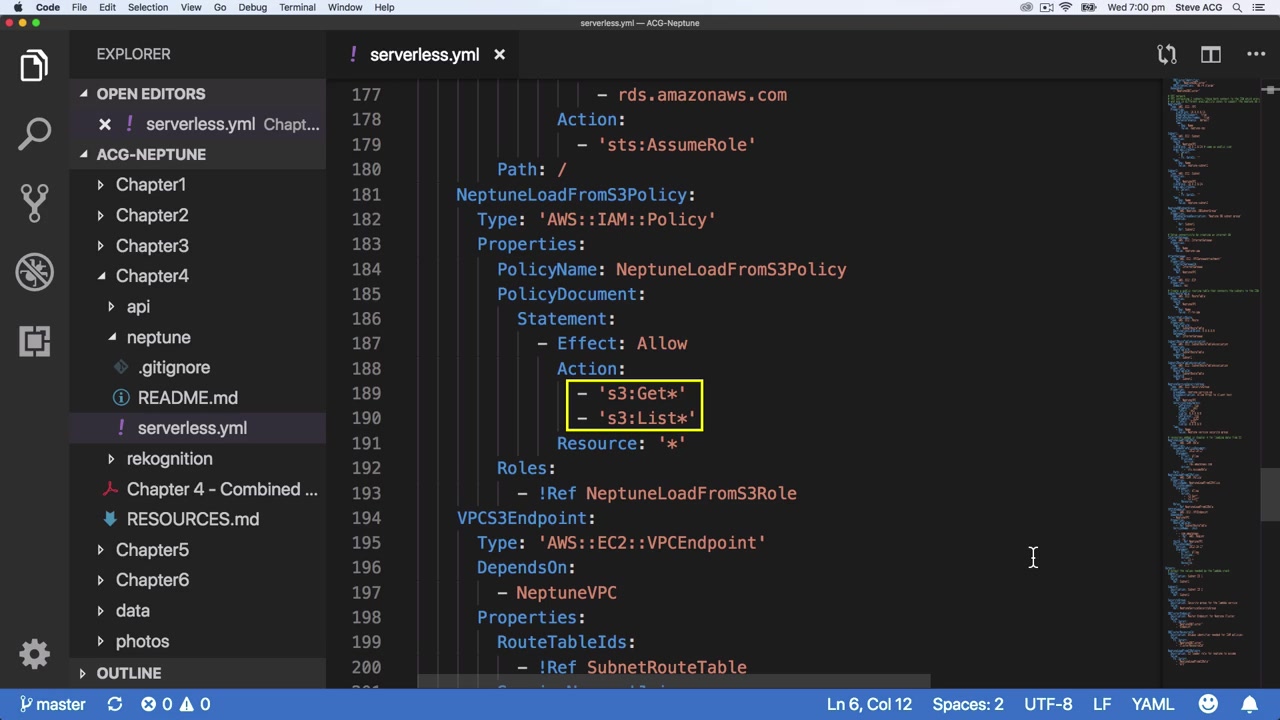
Task: Open the Explorer view in activity bar
Action: click(x=34, y=66)
